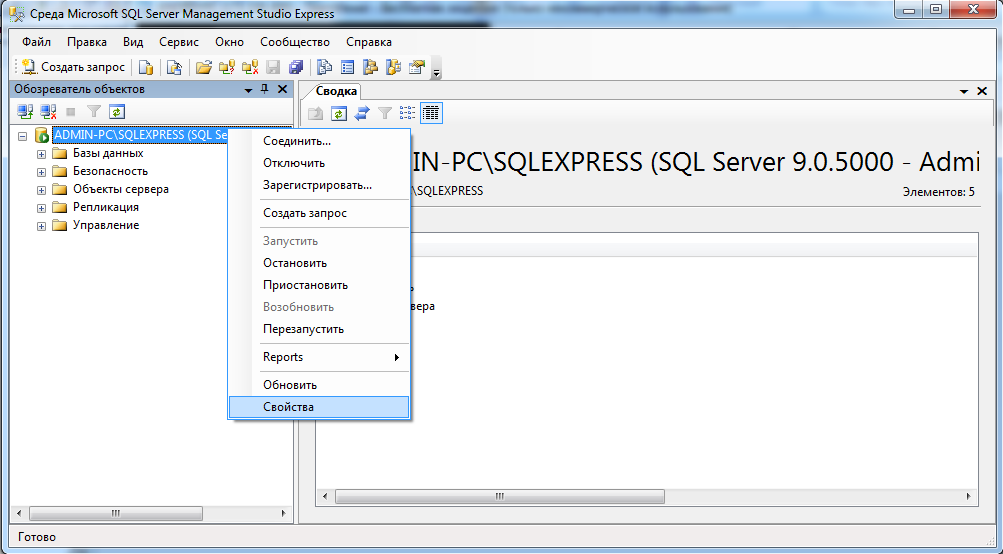Viewport: 1003px width, 554px height.
Task: Click the disconnect icon in Обозреватель объектов toolbar
Action: pyautogui.click(x=48, y=112)
